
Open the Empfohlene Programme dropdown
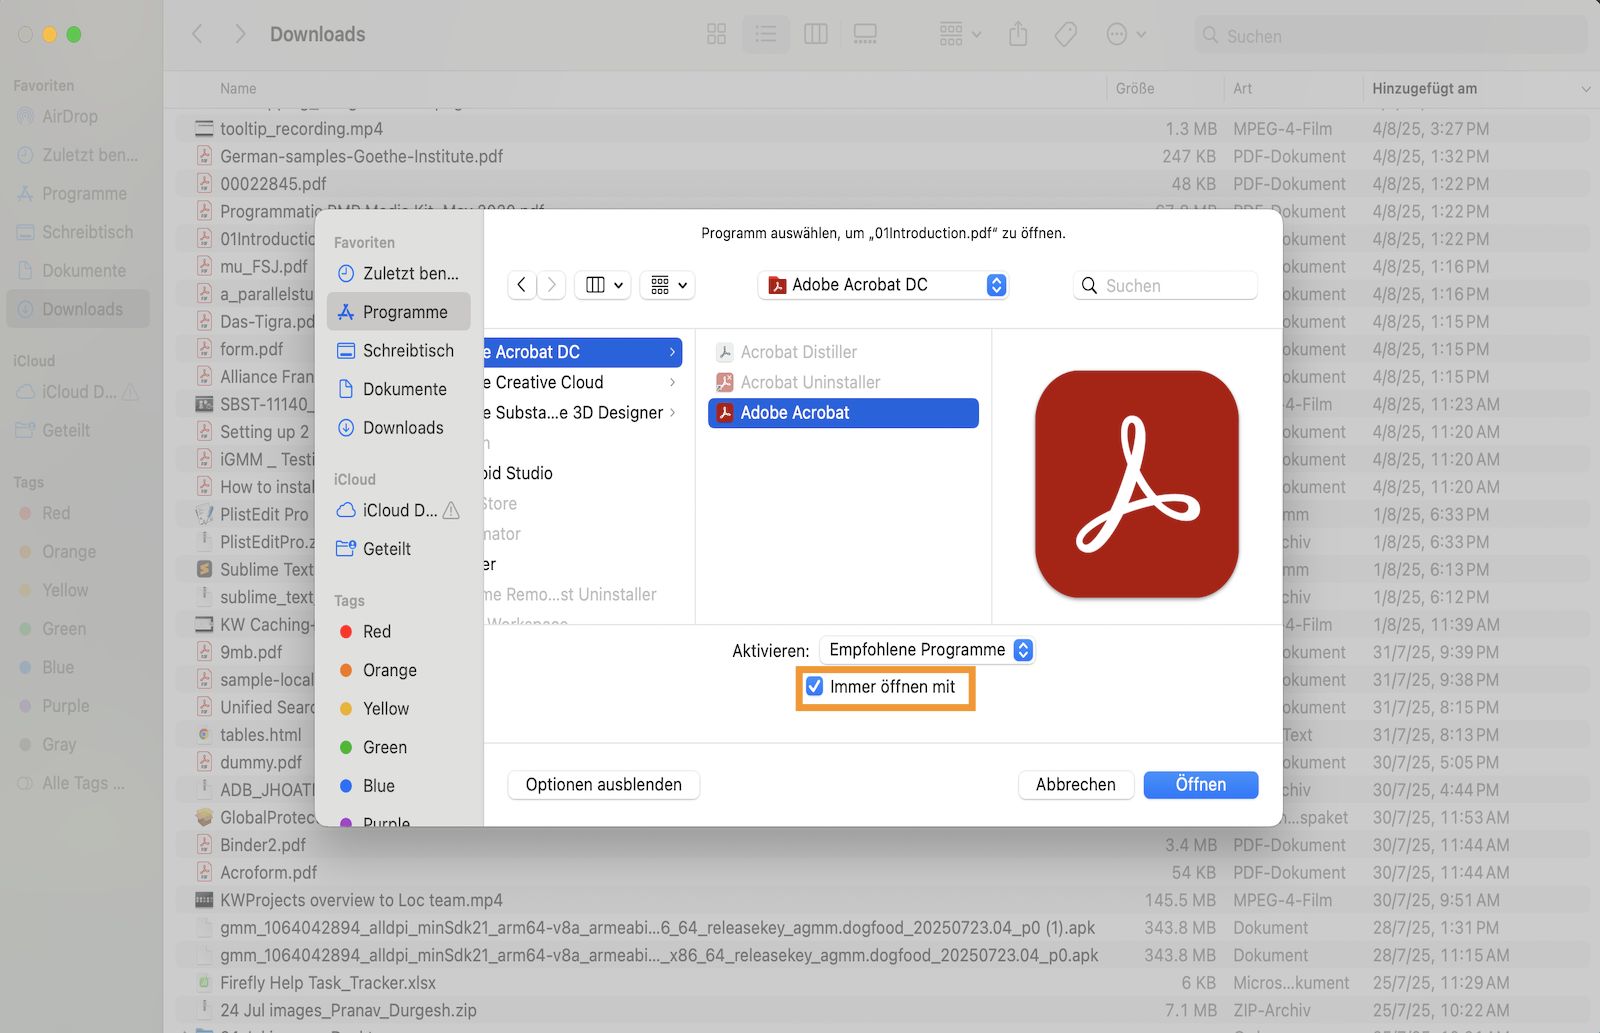click(925, 649)
